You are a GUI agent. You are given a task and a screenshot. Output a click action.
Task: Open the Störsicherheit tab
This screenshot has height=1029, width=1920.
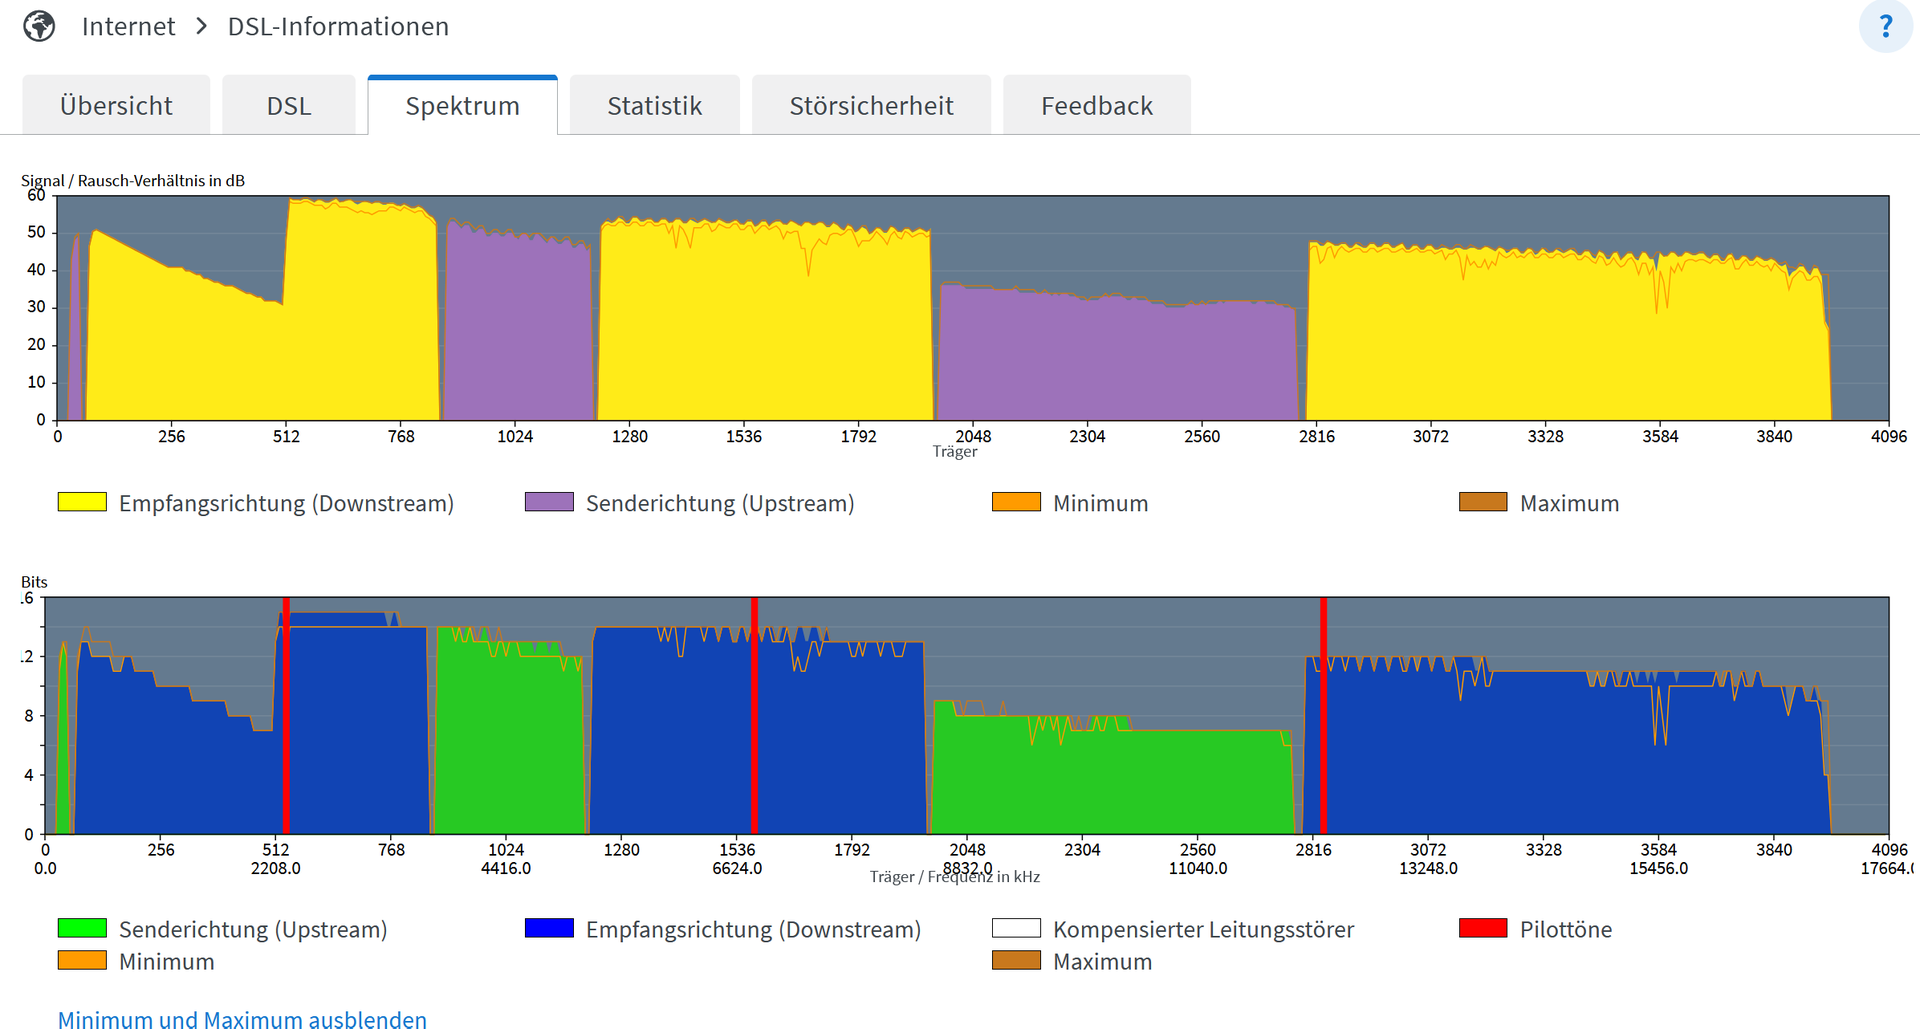tap(871, 105)
